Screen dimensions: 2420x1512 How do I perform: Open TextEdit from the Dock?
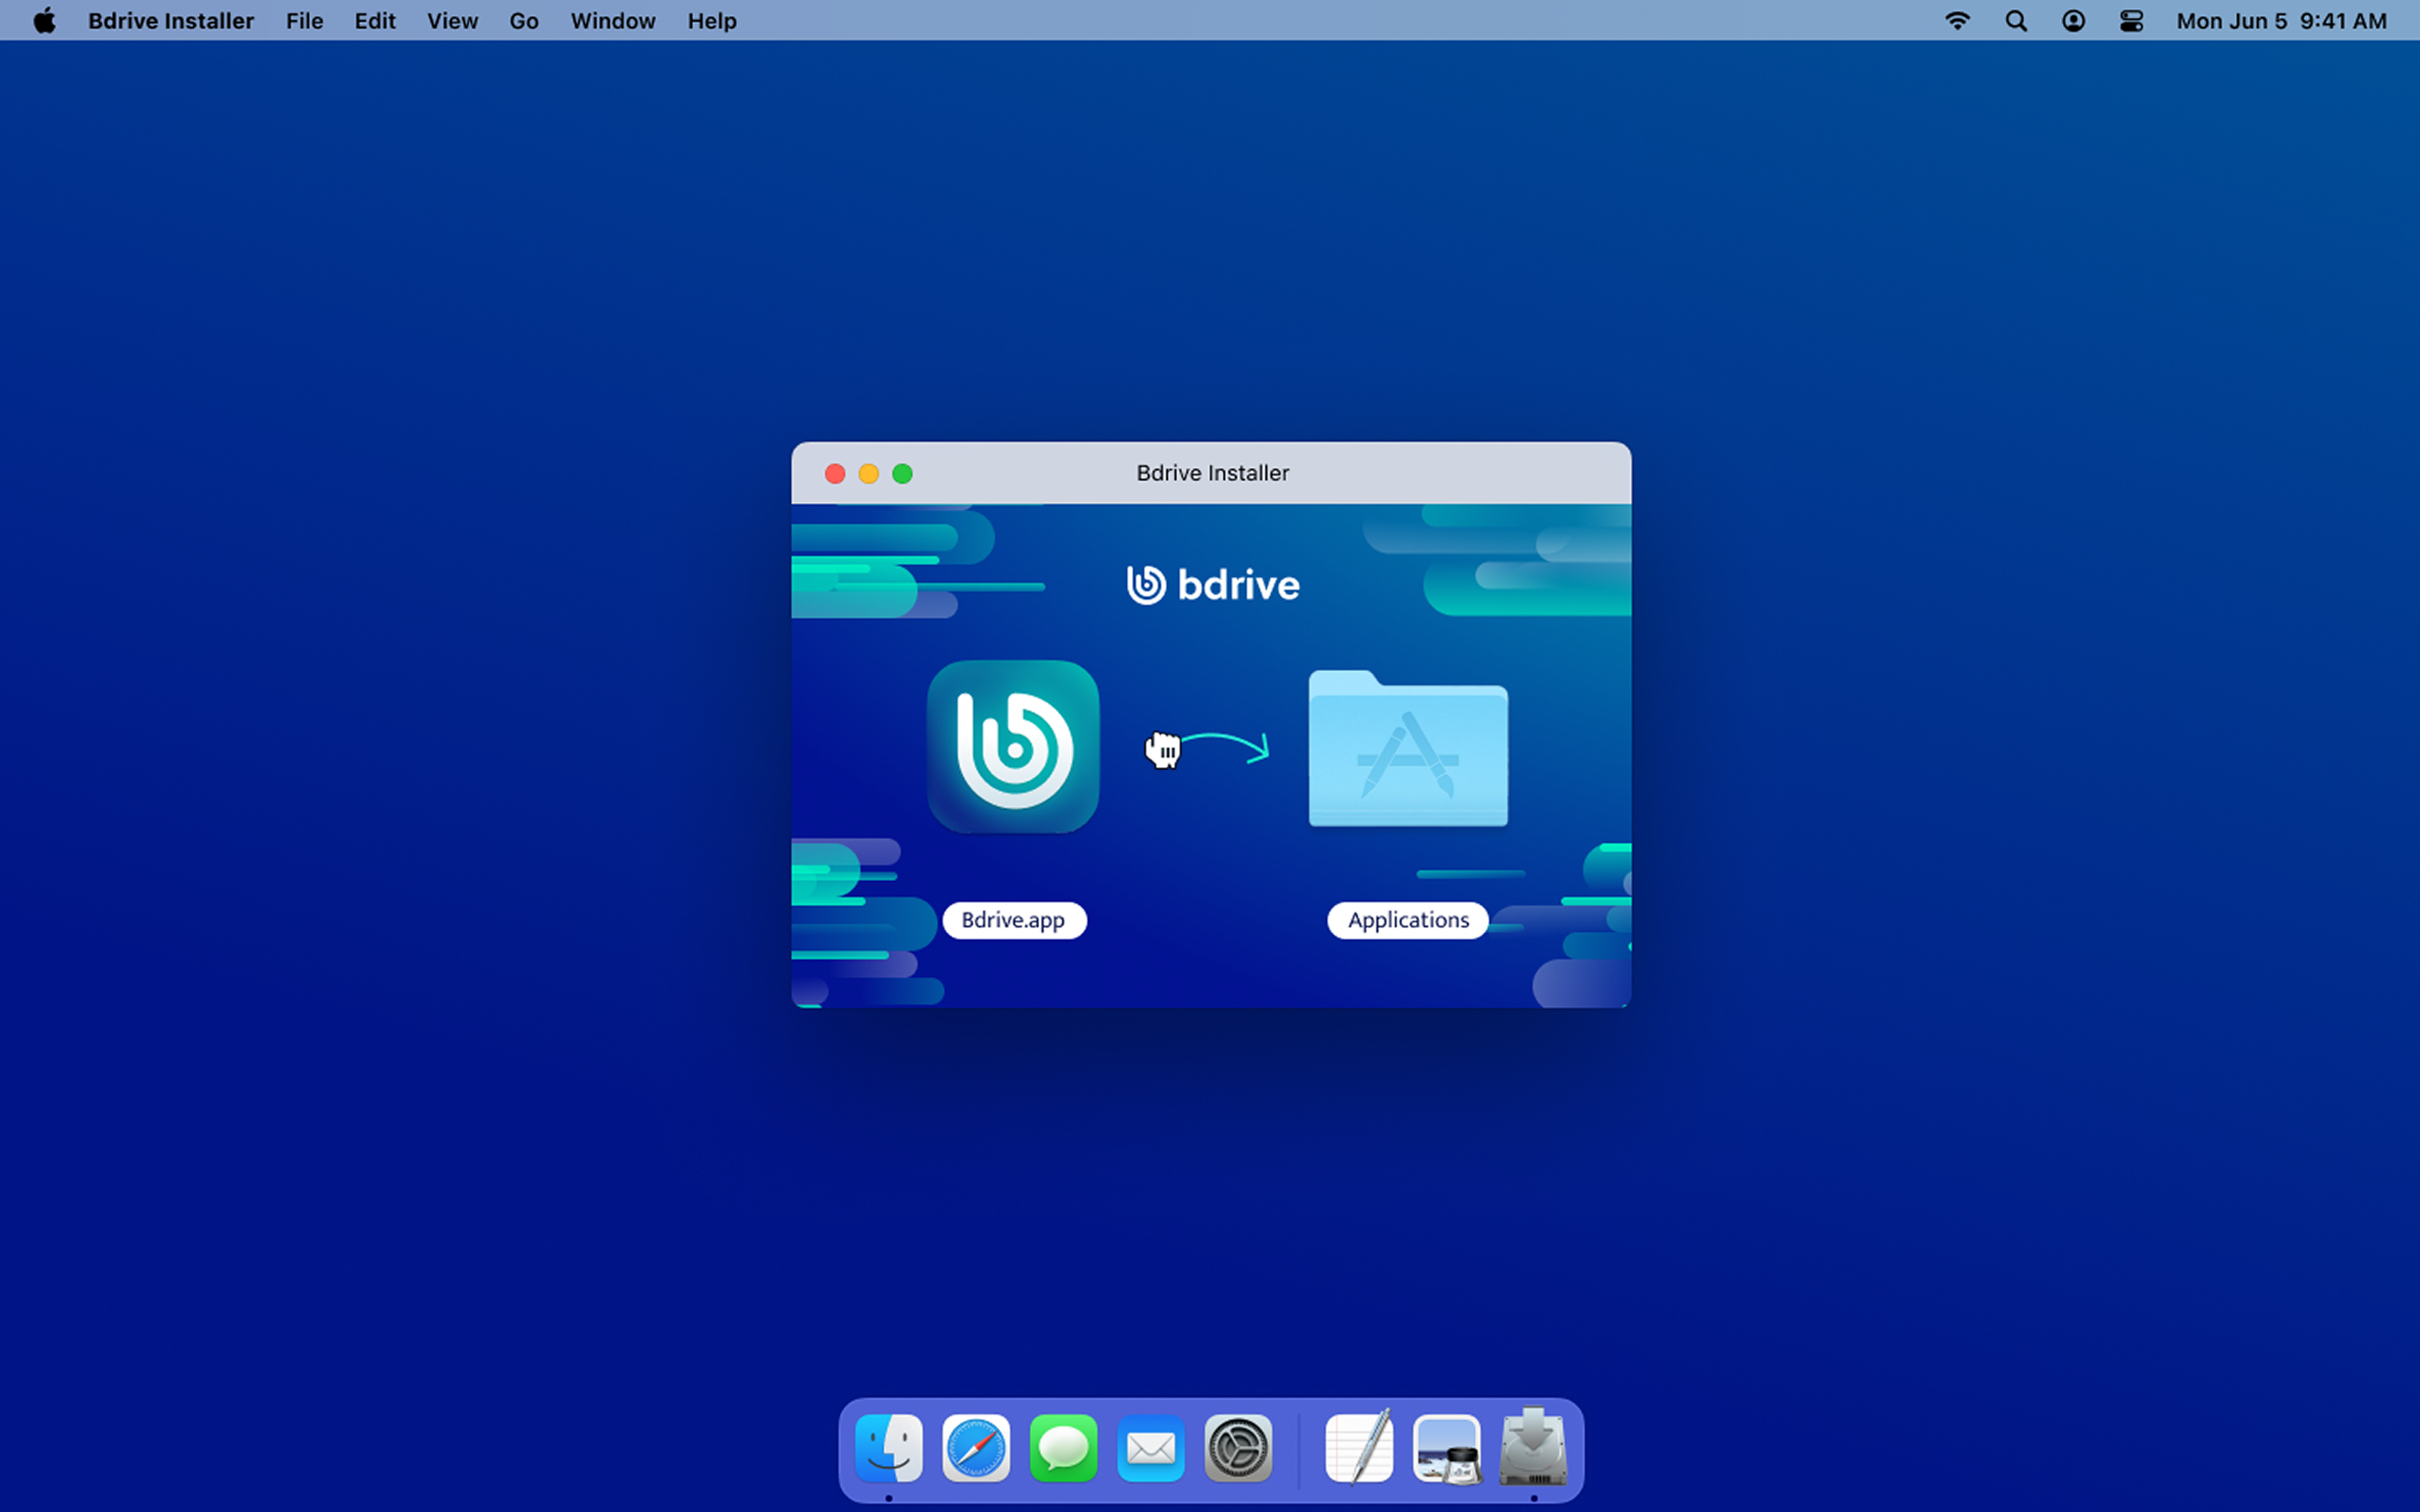tap(1359, 1447)
